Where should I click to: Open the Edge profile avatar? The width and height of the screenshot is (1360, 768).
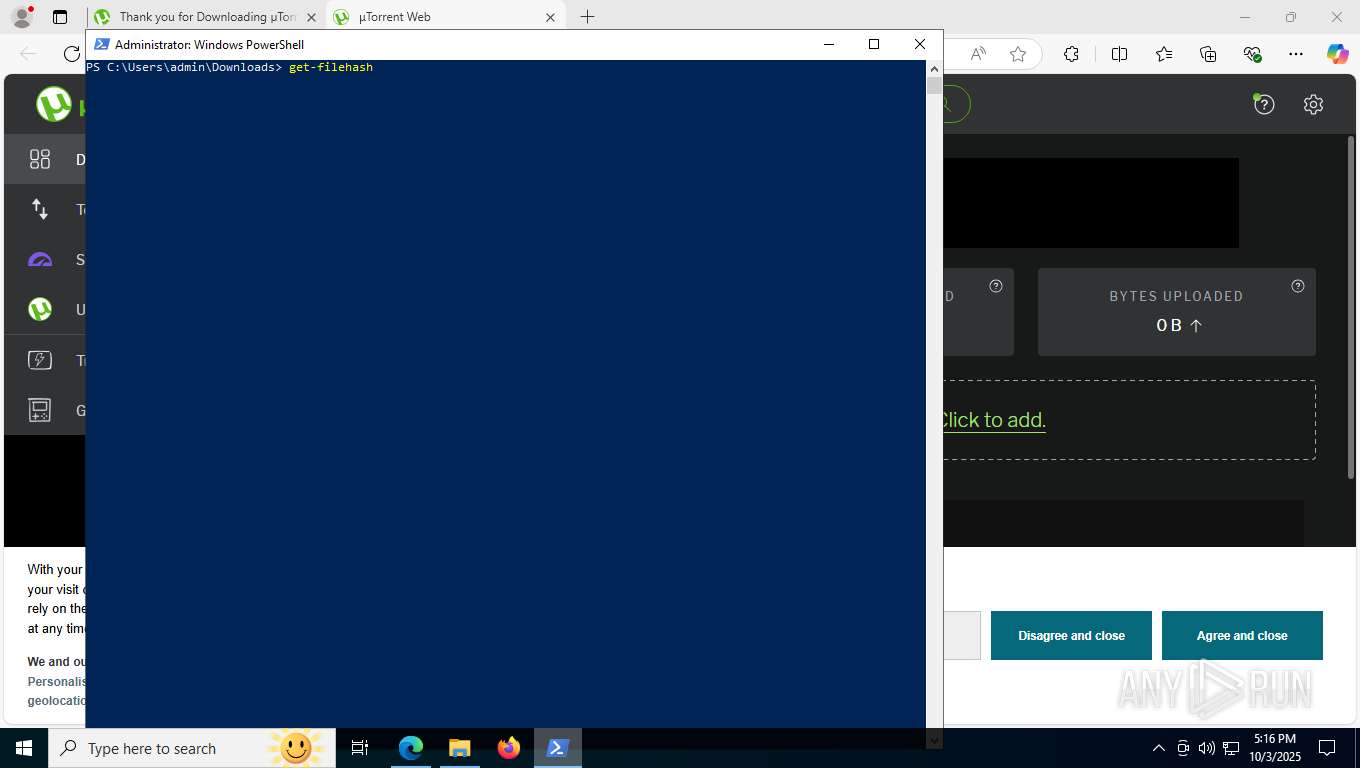(x=21, y=17)
